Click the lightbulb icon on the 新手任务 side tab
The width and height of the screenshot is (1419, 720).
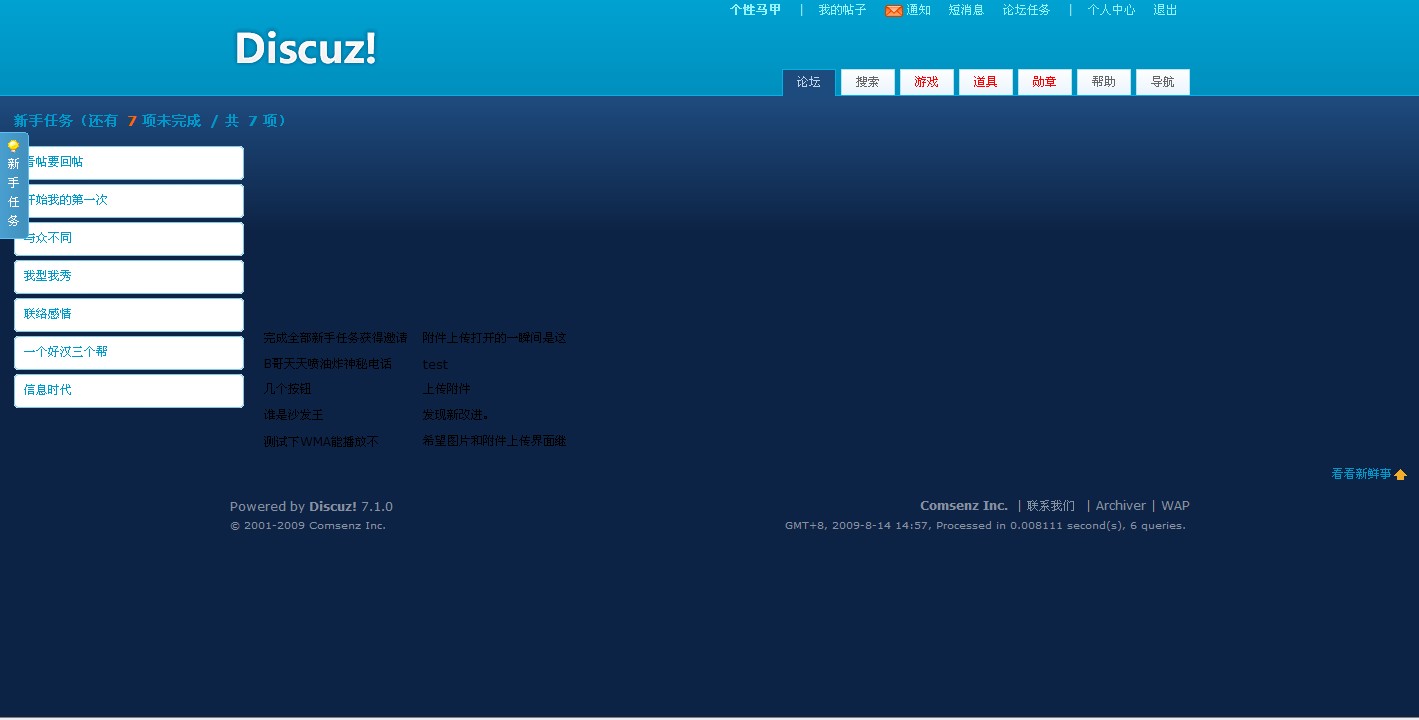tap(13, 146)
